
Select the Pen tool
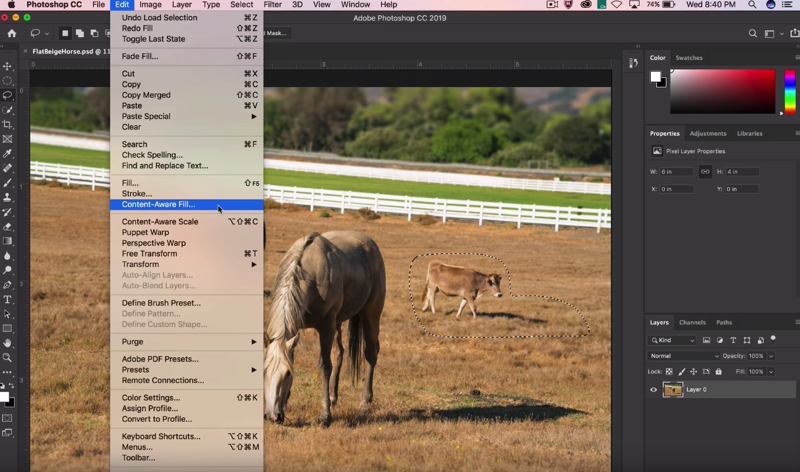point(7,285)
